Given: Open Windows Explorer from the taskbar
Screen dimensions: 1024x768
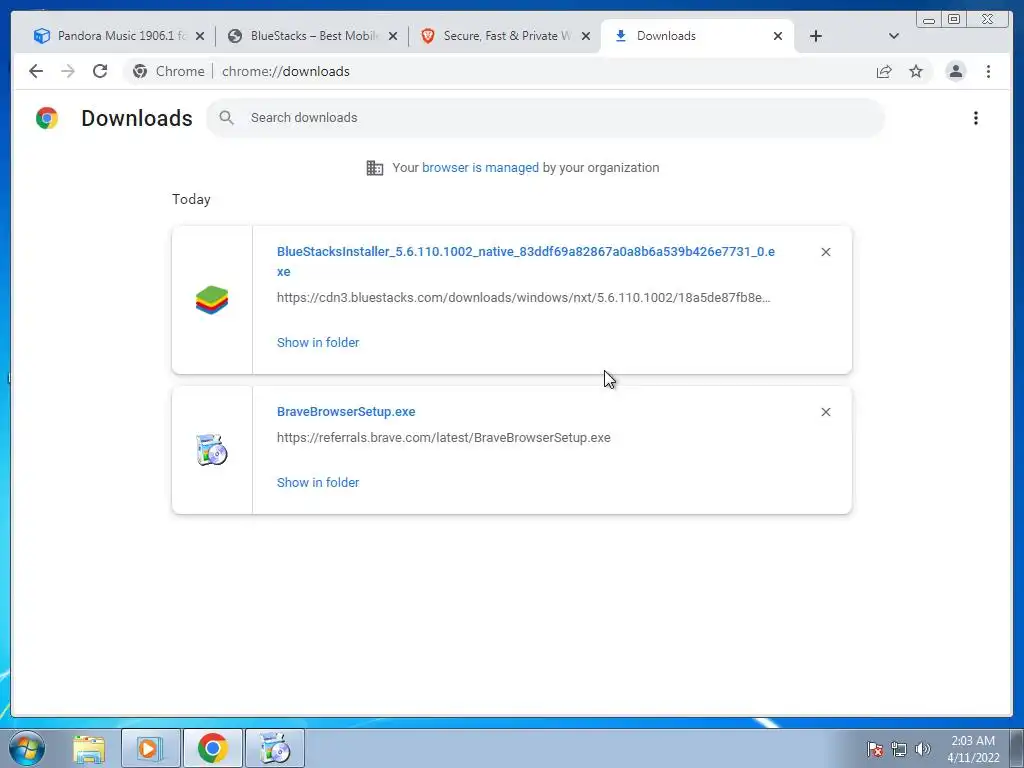Looking at the screenshot, I should (89, 748).
